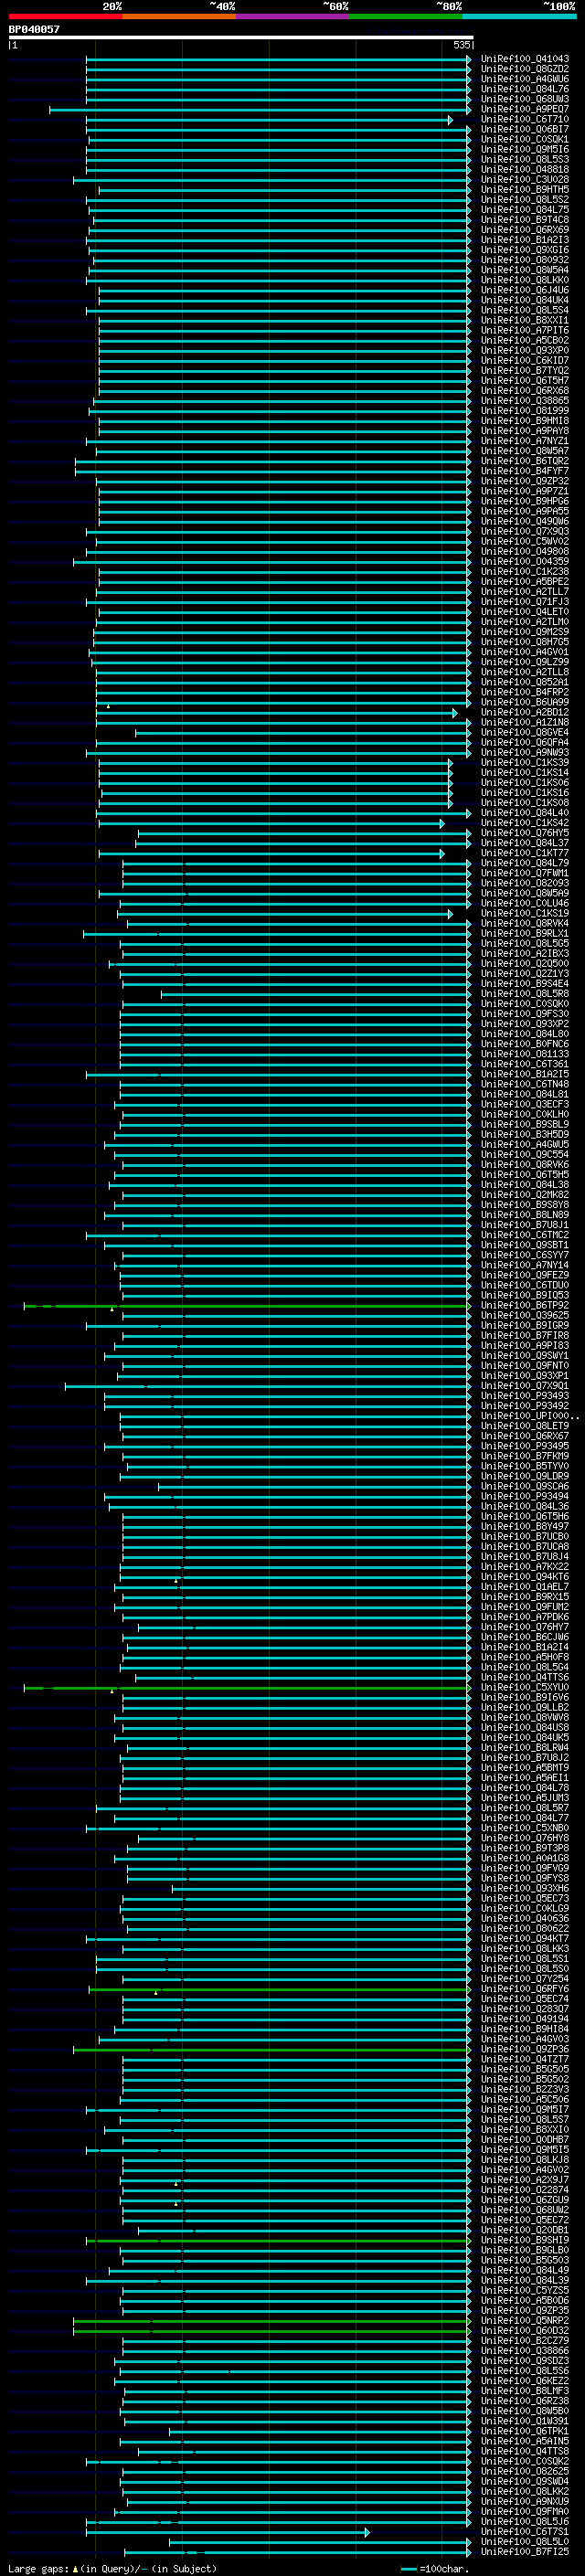Select the UniRef100_O81133 entry
The width and height of the screenshot is (585, 2576).
pos(525,1054)
